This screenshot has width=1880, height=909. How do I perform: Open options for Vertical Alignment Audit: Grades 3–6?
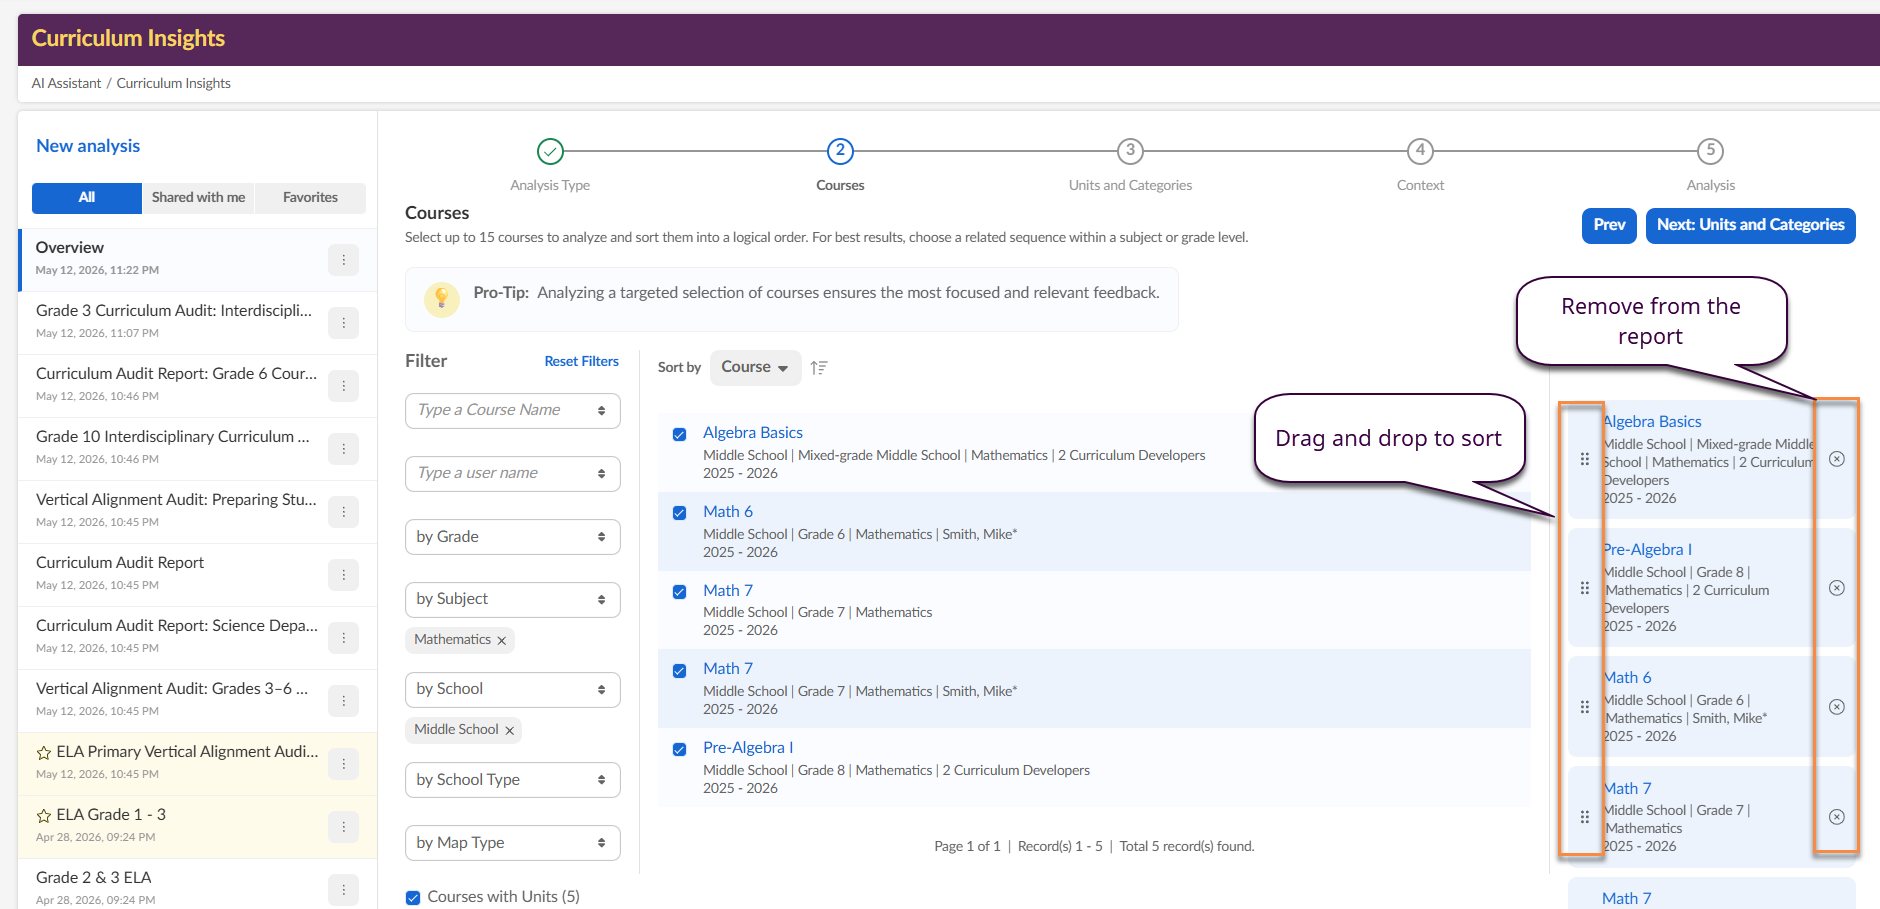click(343, 701)
